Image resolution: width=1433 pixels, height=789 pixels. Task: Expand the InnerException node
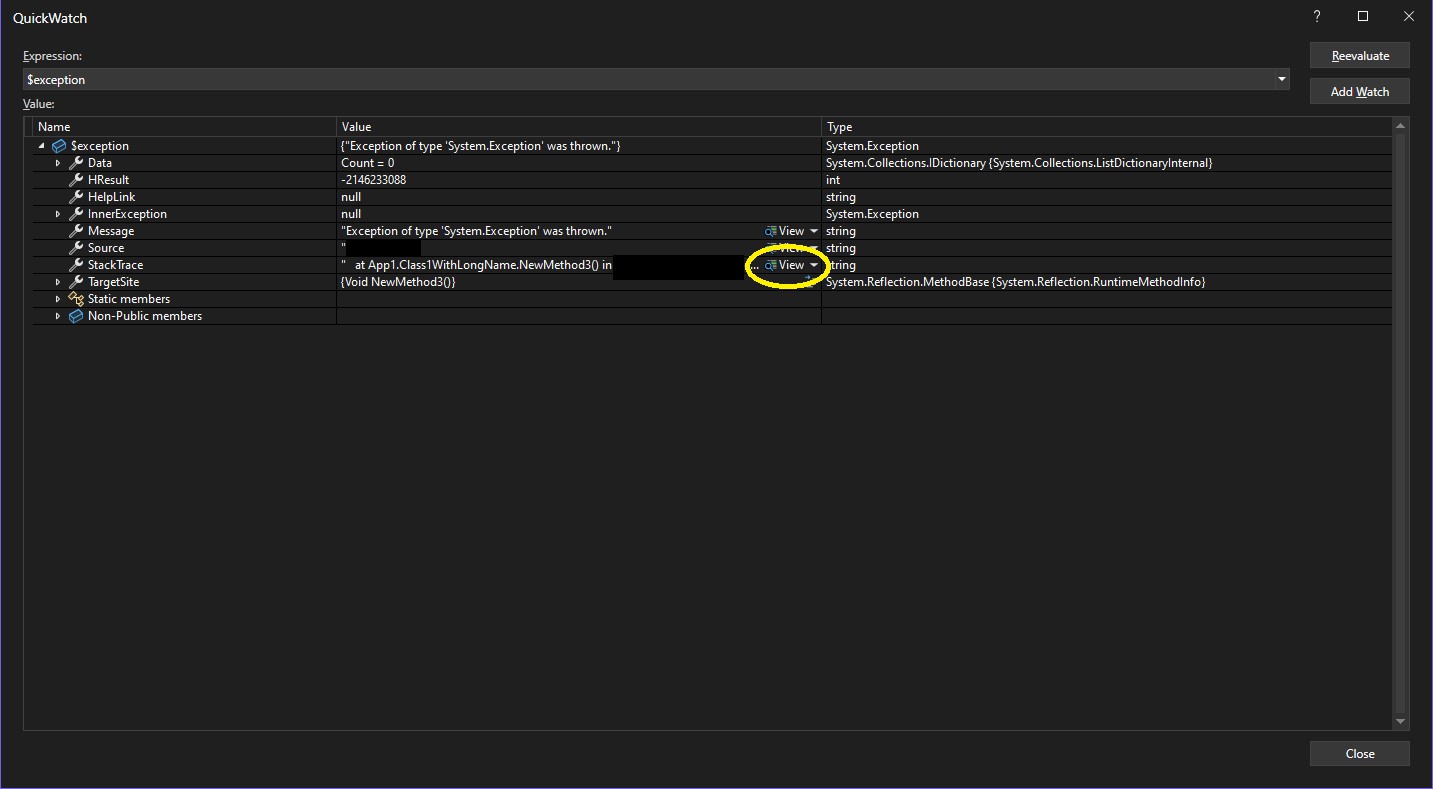(58, 214)
